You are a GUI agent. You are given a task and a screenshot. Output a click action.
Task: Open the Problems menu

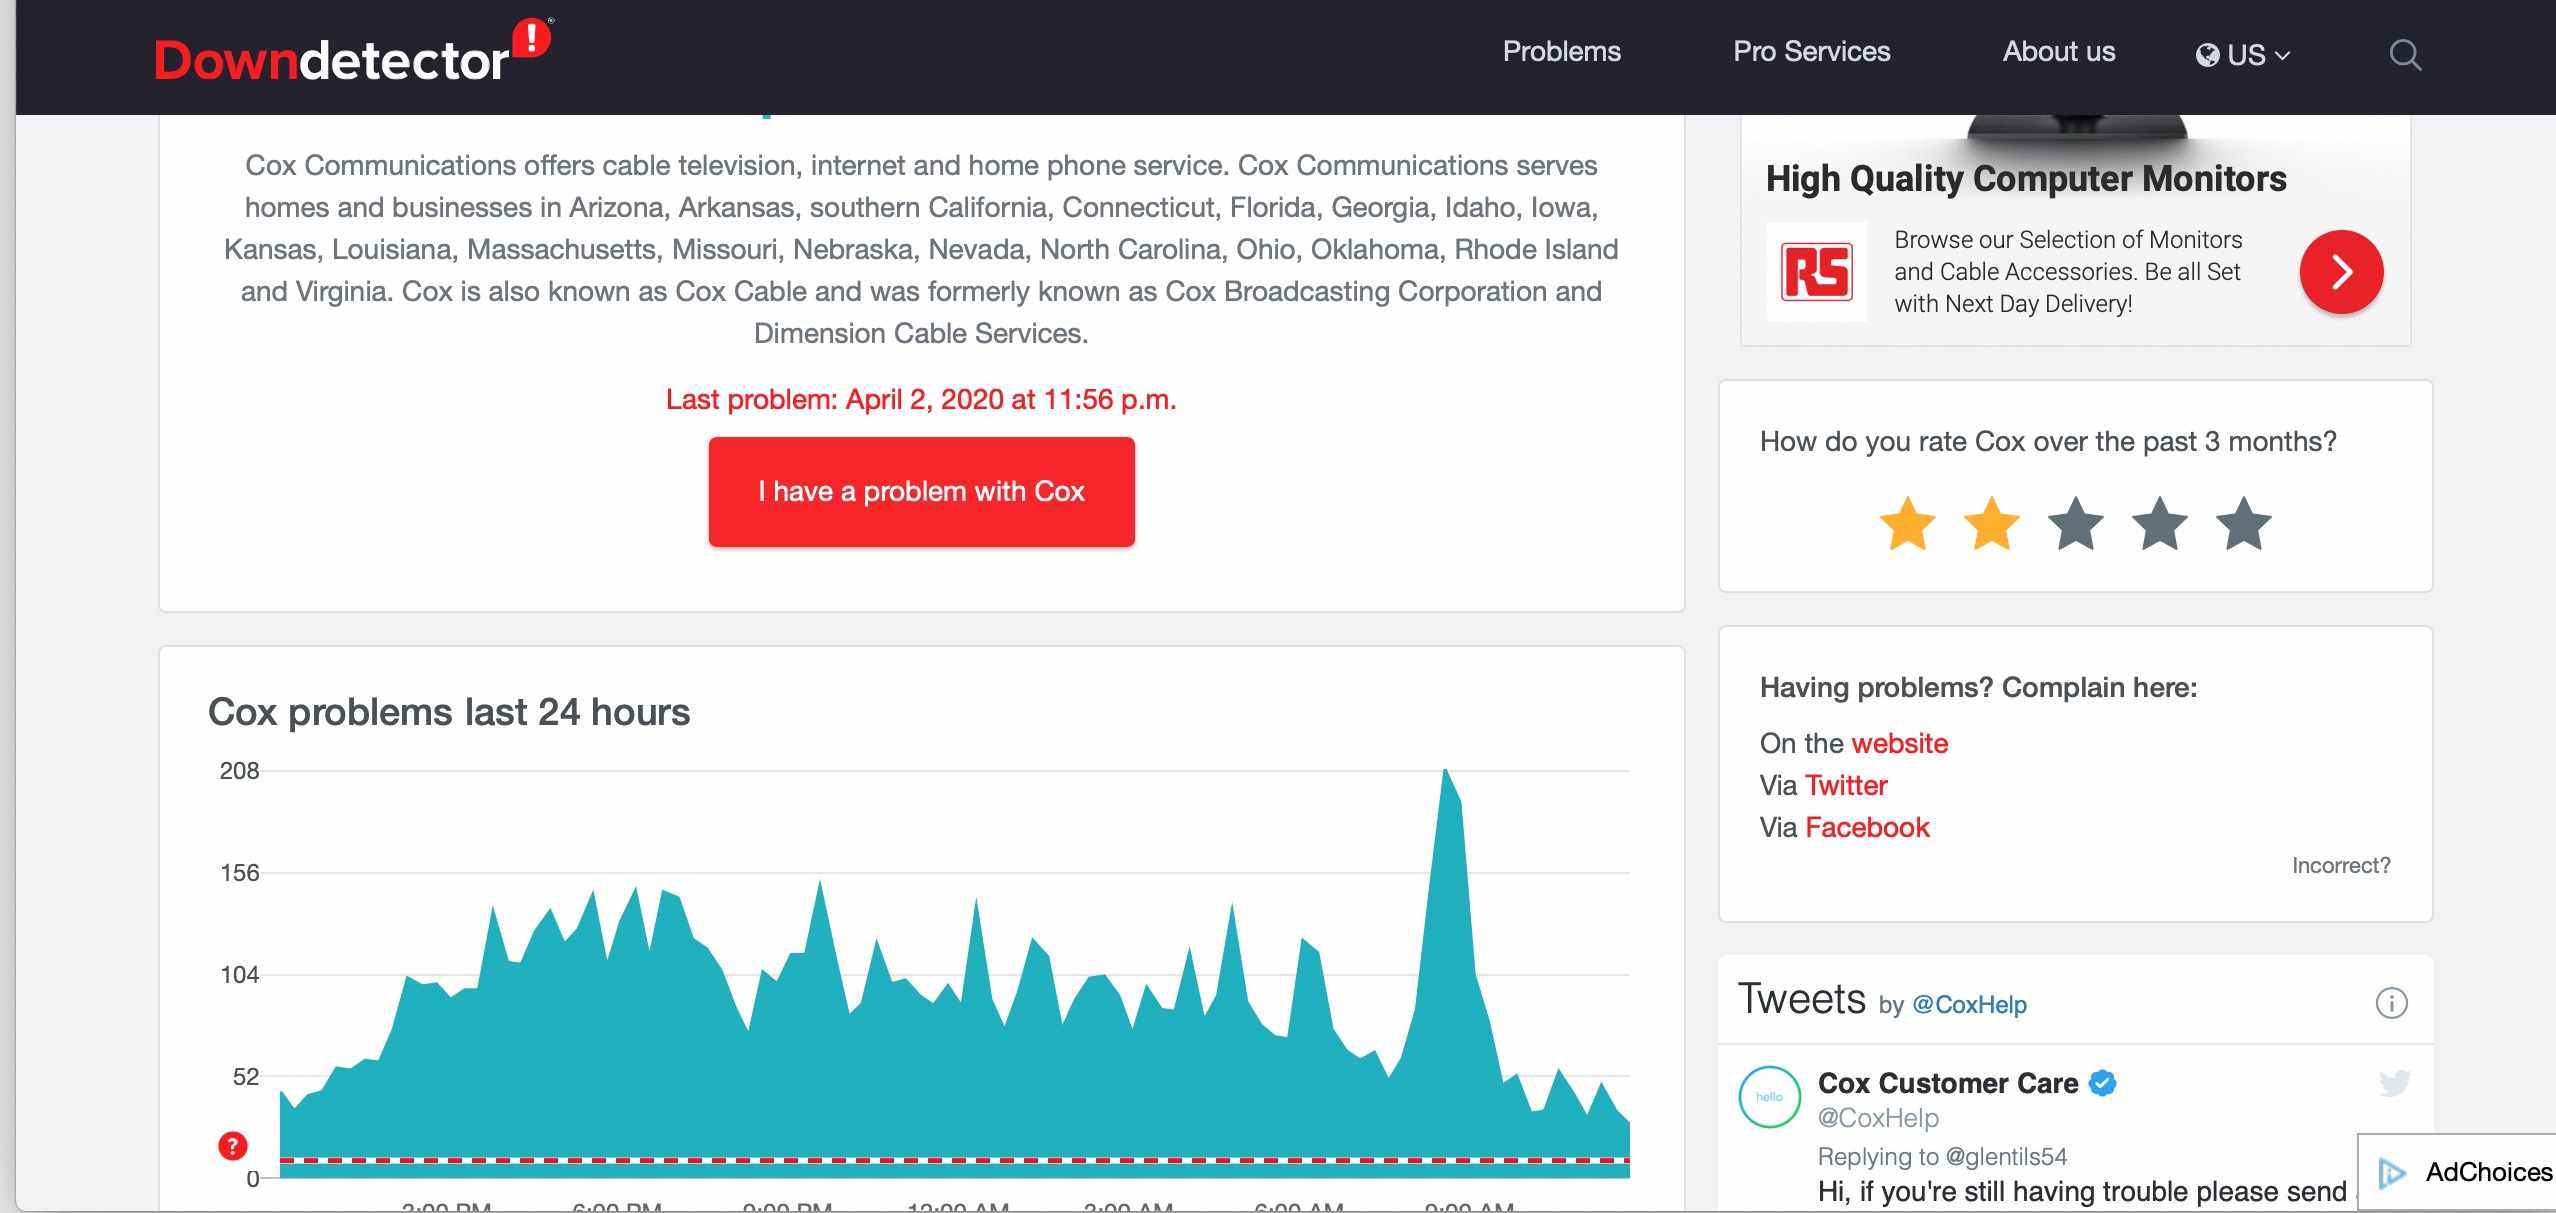pyautogui.click(x=1561, y=52)
